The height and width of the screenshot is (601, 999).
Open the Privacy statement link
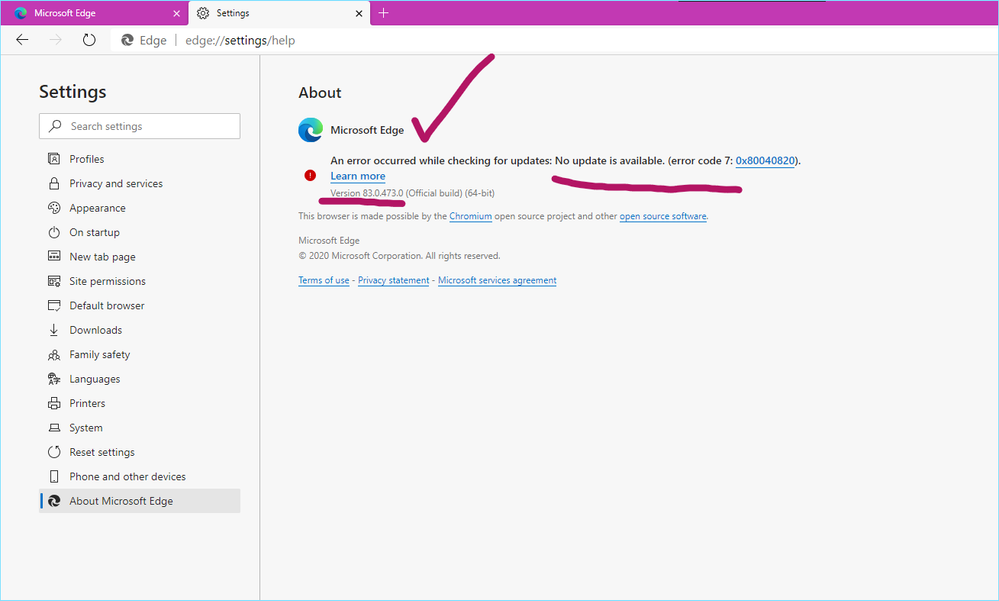pos(393,280)
